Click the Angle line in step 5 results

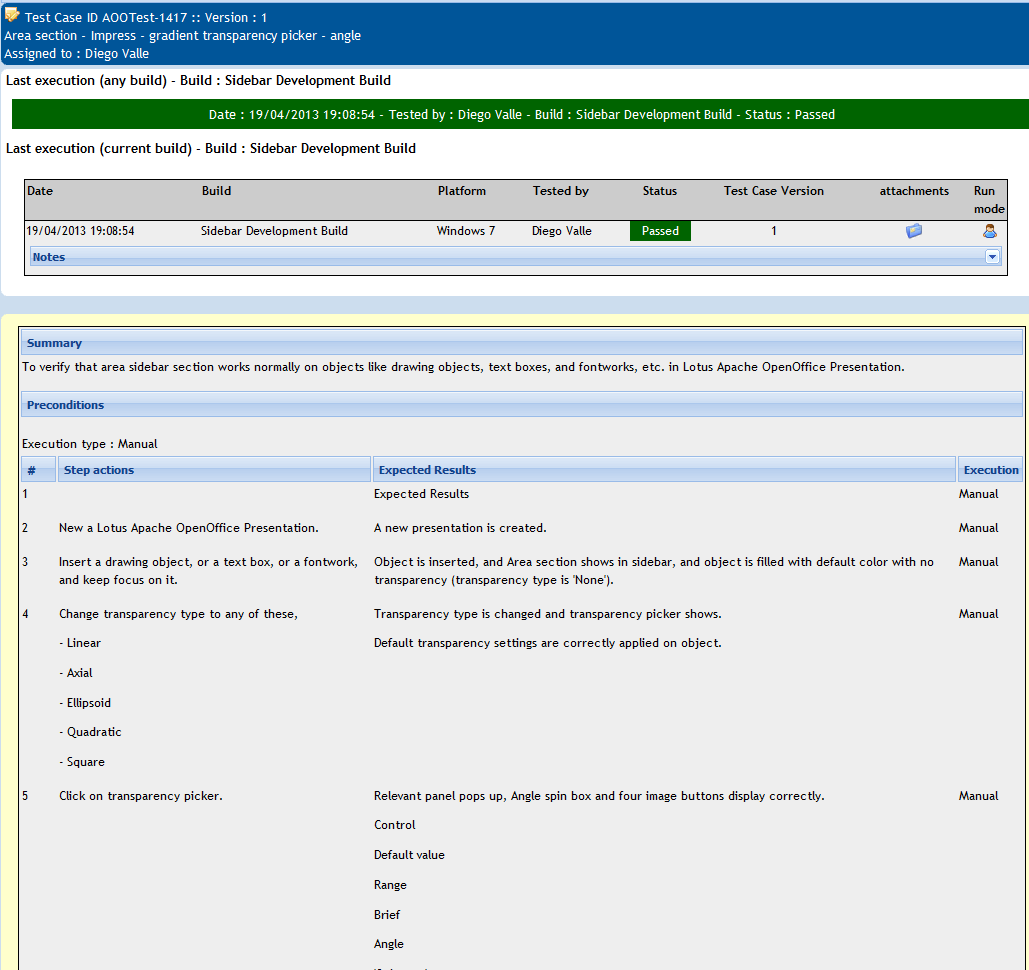coord(389,944)
